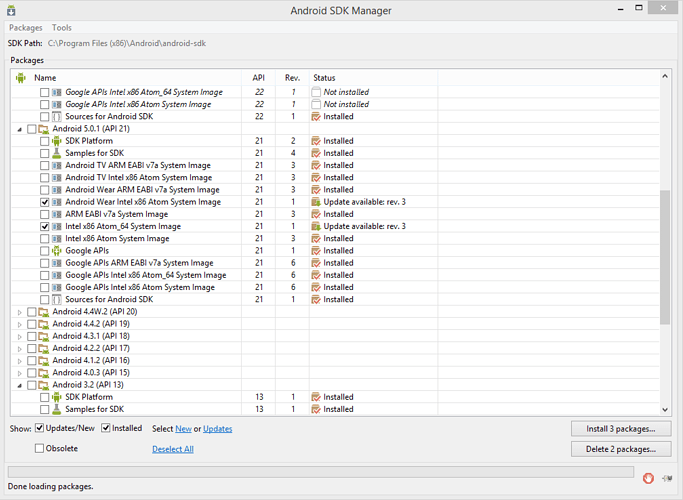Toggle the Installed filter checkbox
This screenshot has width=683, height=500.
click(x=105, y=428)
